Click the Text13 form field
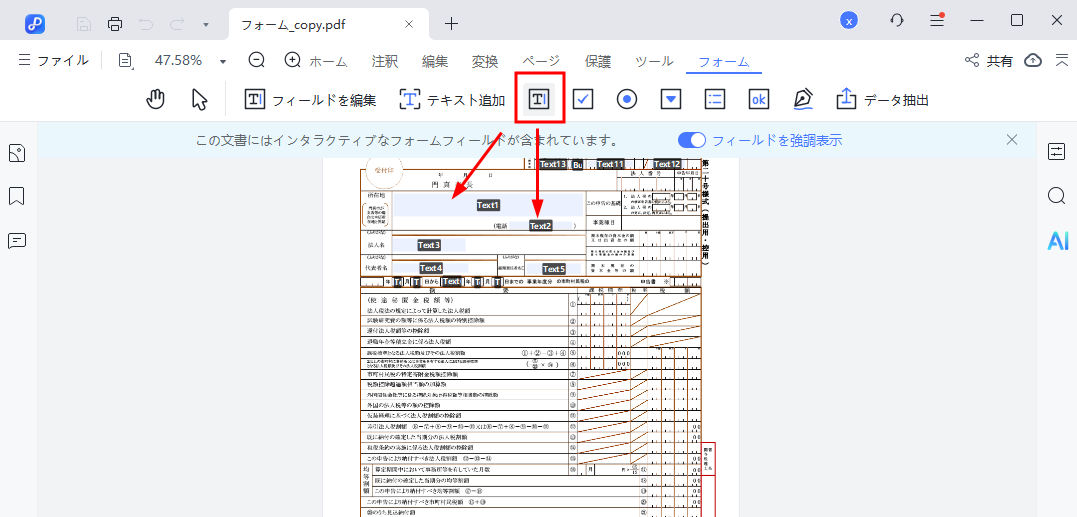The height and width of the screenshot is (517, 1077). tap(552, 165)
